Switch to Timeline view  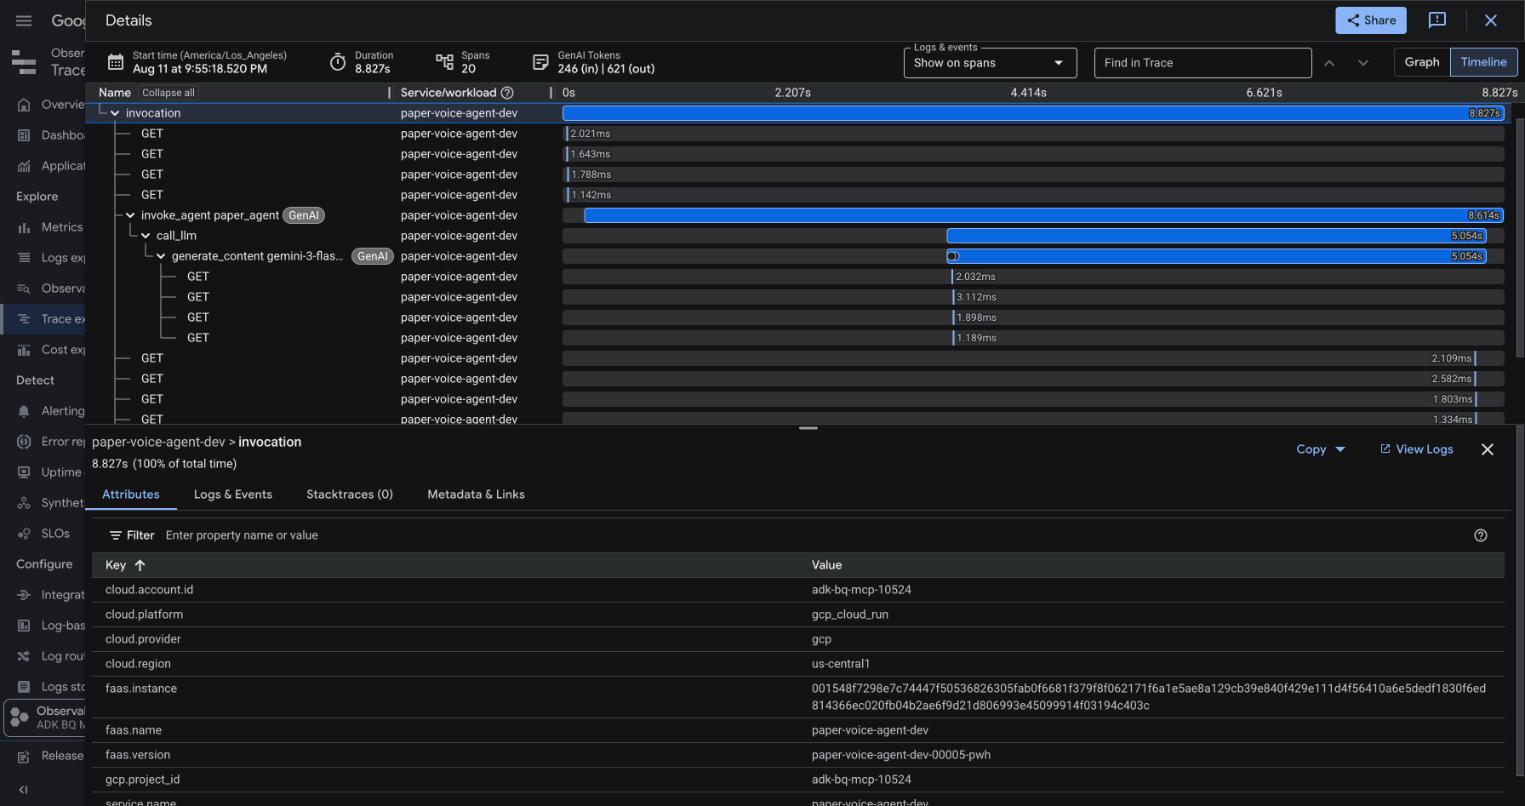pyautogui.click(x=1483, y=62)
